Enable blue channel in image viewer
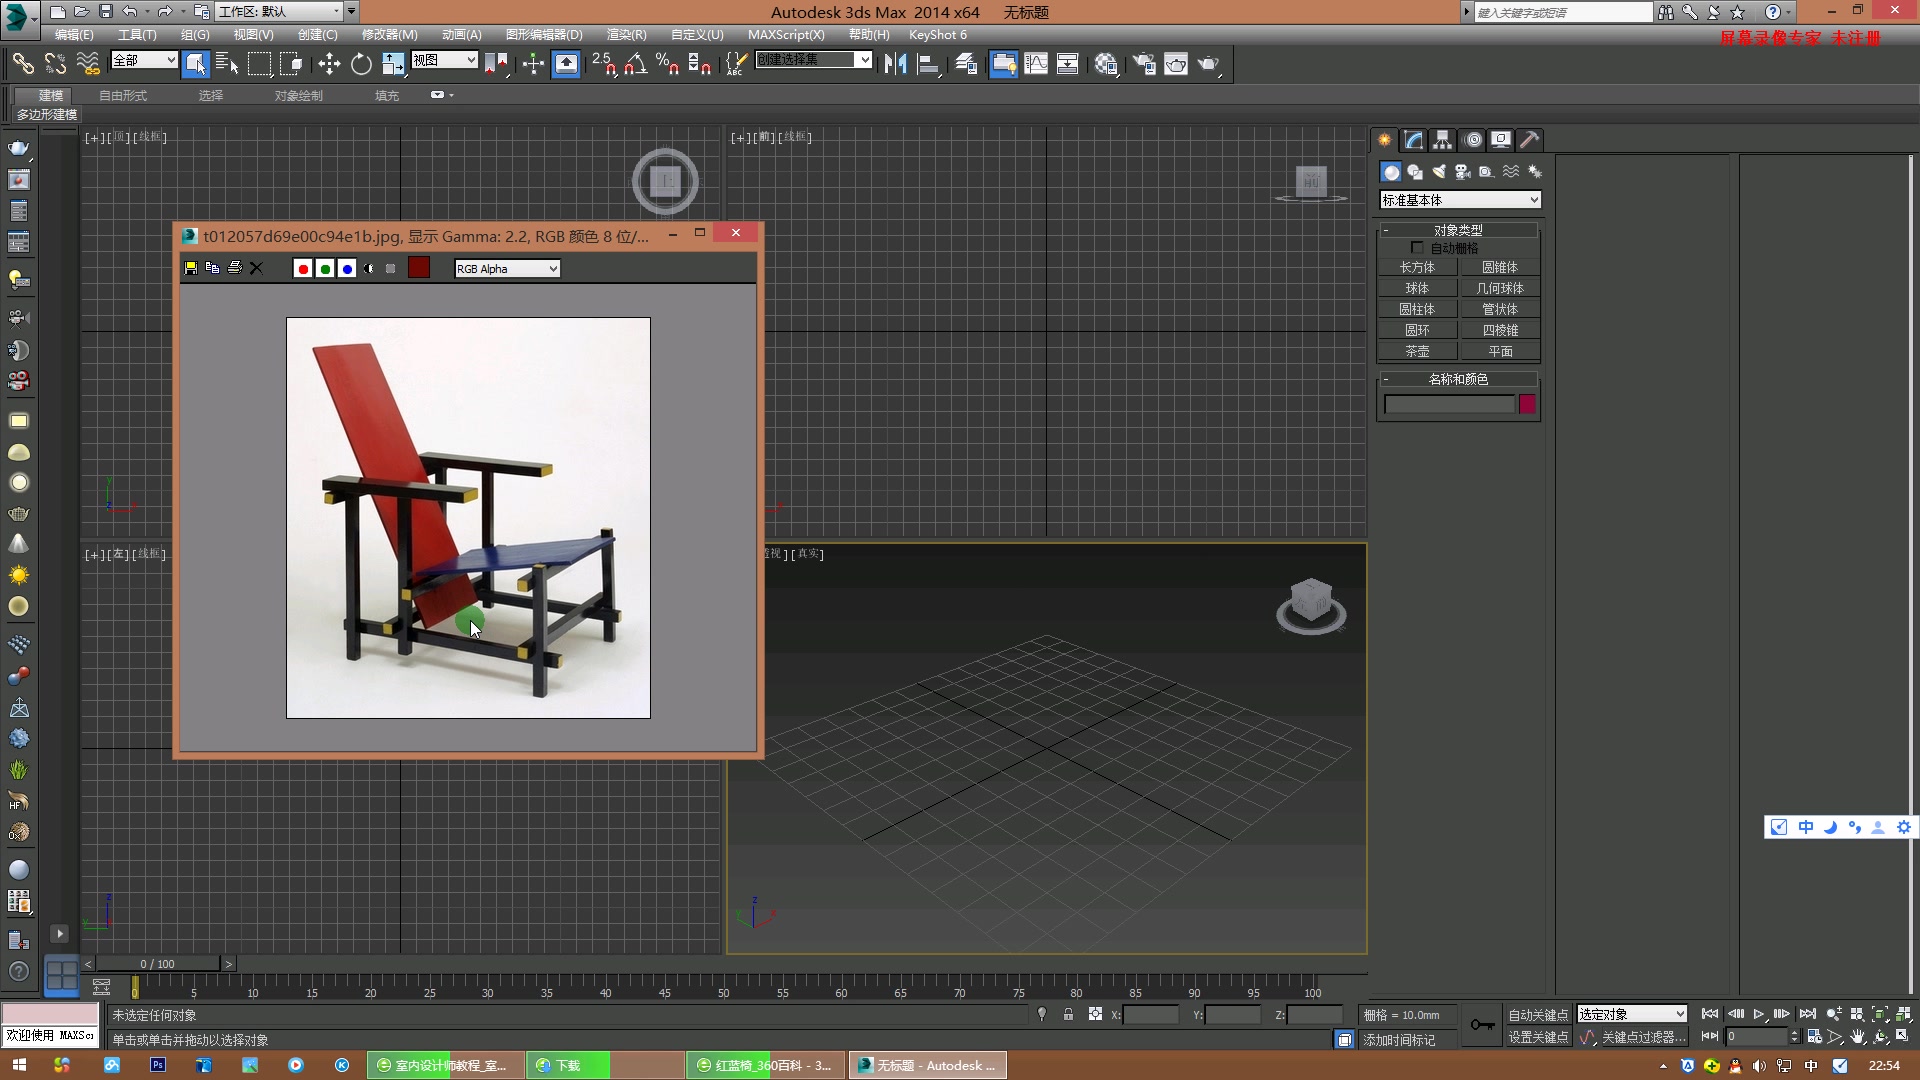1920x1080 pixels. pos(347,269)
